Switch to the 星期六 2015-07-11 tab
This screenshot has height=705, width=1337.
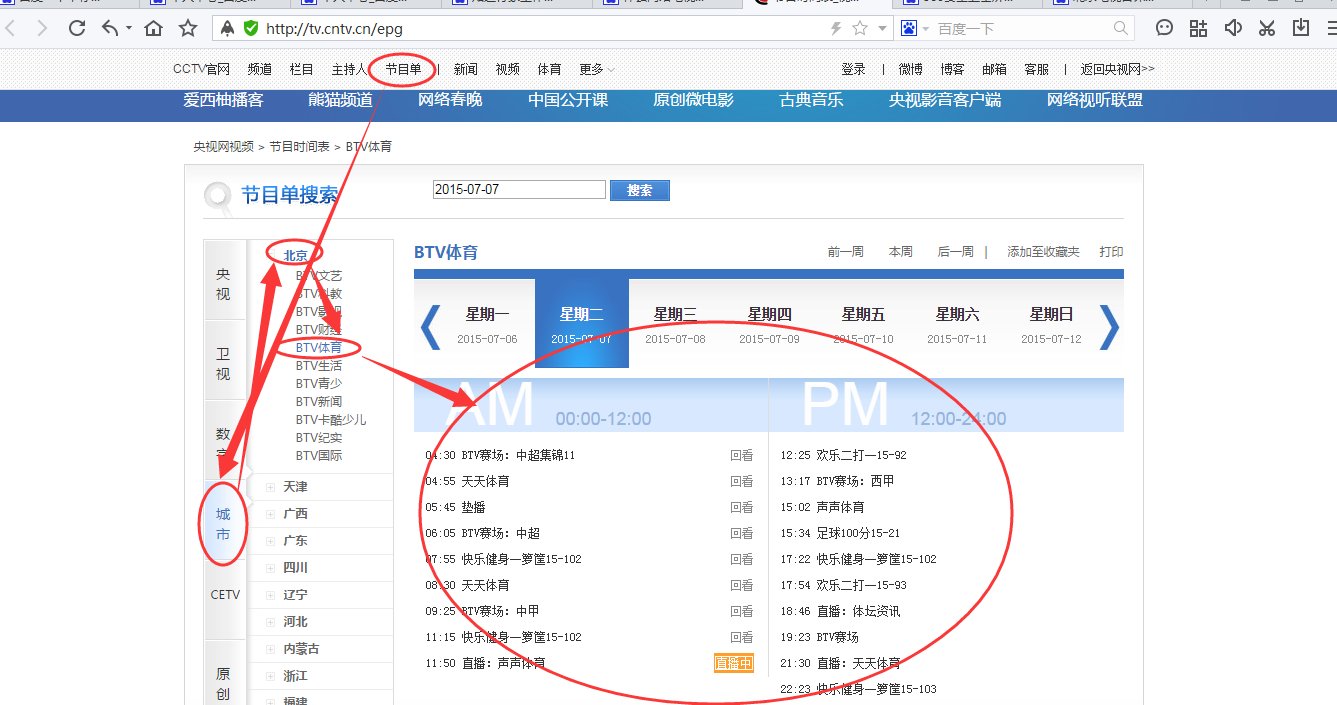tap(955, 322)
